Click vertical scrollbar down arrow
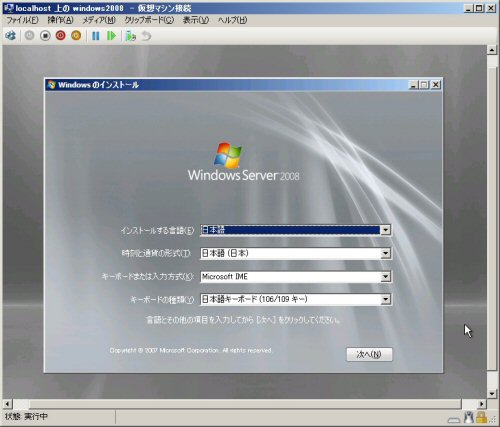Image resolution: width=500 pixels, height=427 pixels. click(x=492, y=394)
